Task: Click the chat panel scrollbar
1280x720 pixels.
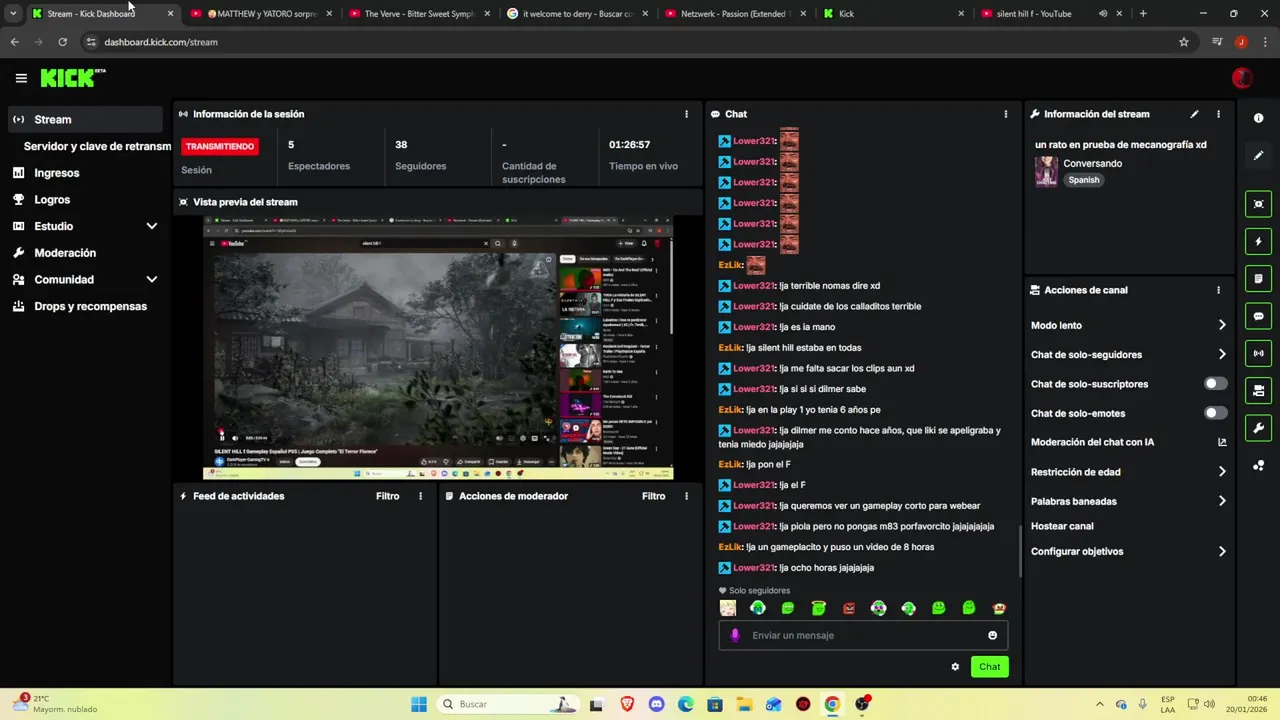Action: click(1019, 550)
